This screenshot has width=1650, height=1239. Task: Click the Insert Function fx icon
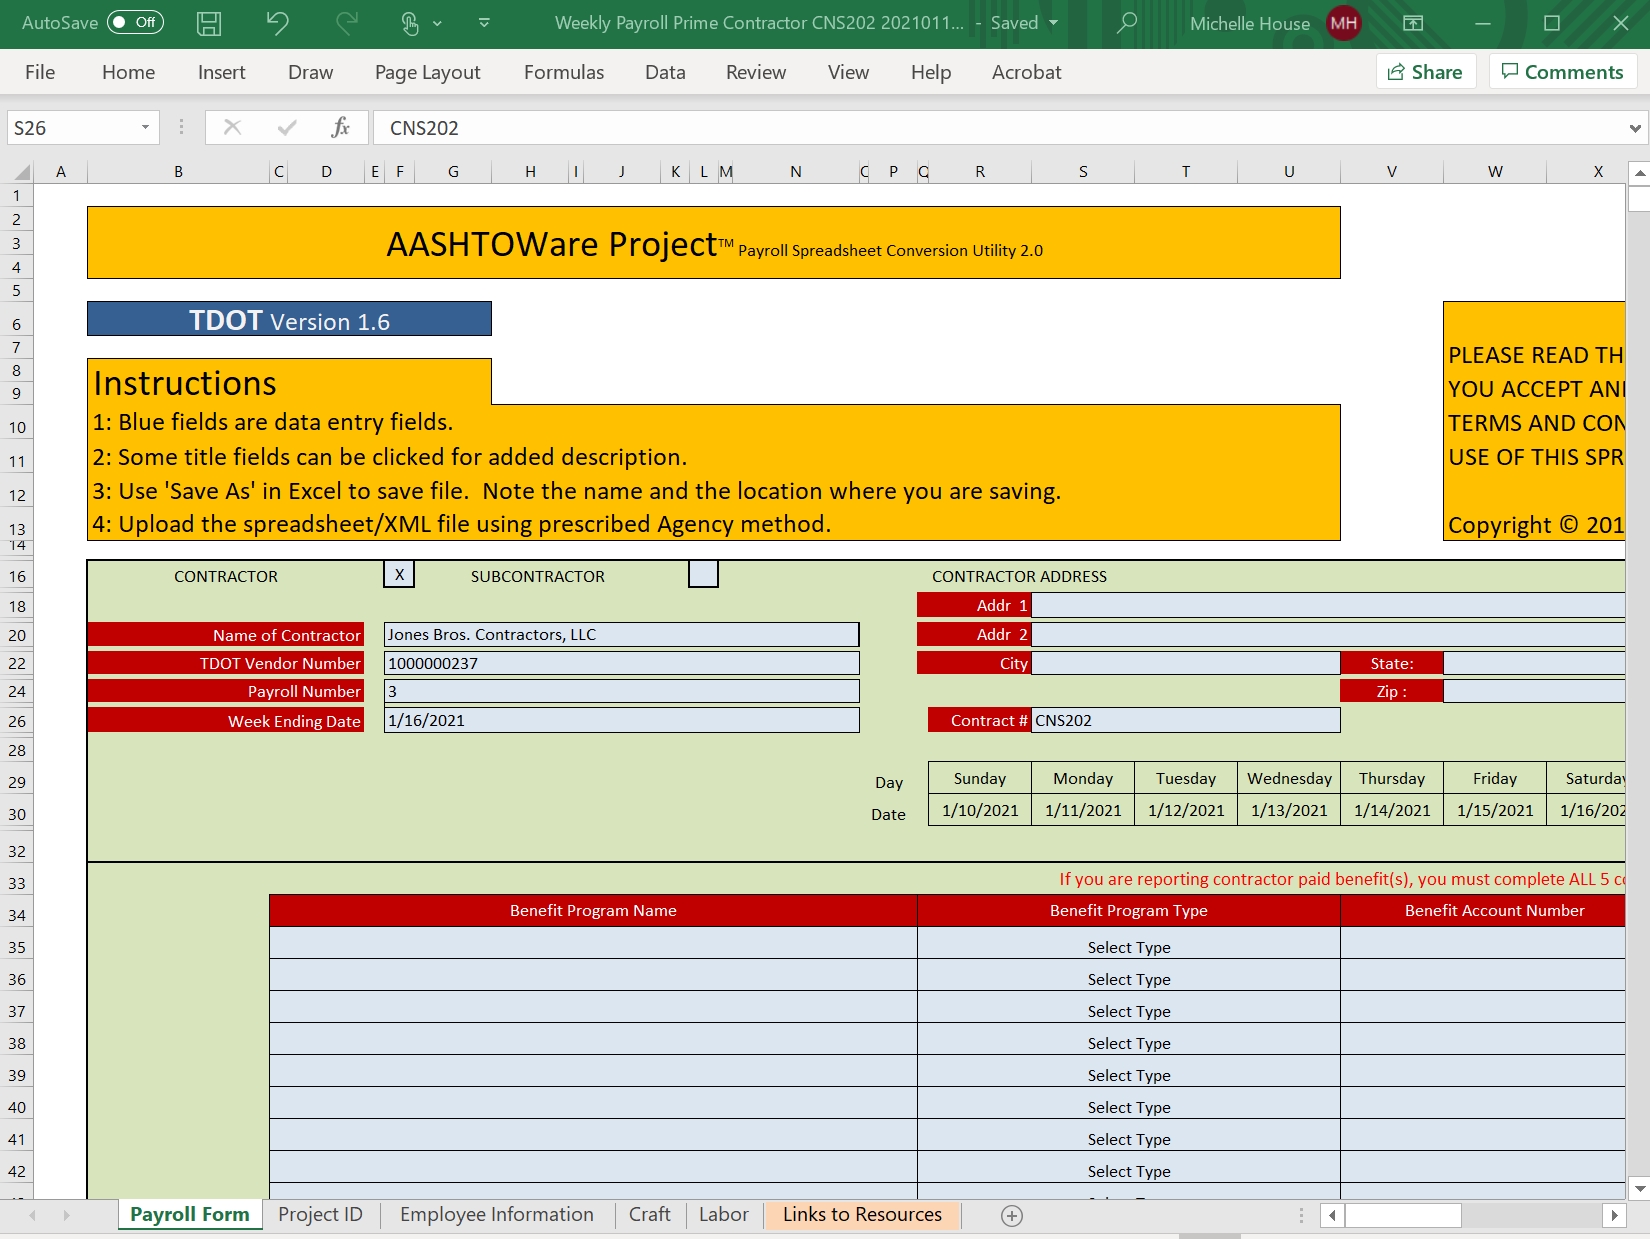pos(341,127)
